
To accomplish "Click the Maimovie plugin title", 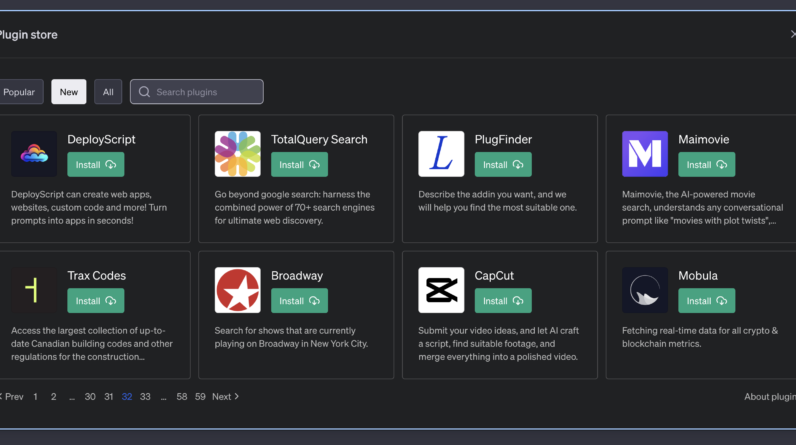I will pyautogui.click(x=704, y=140).
